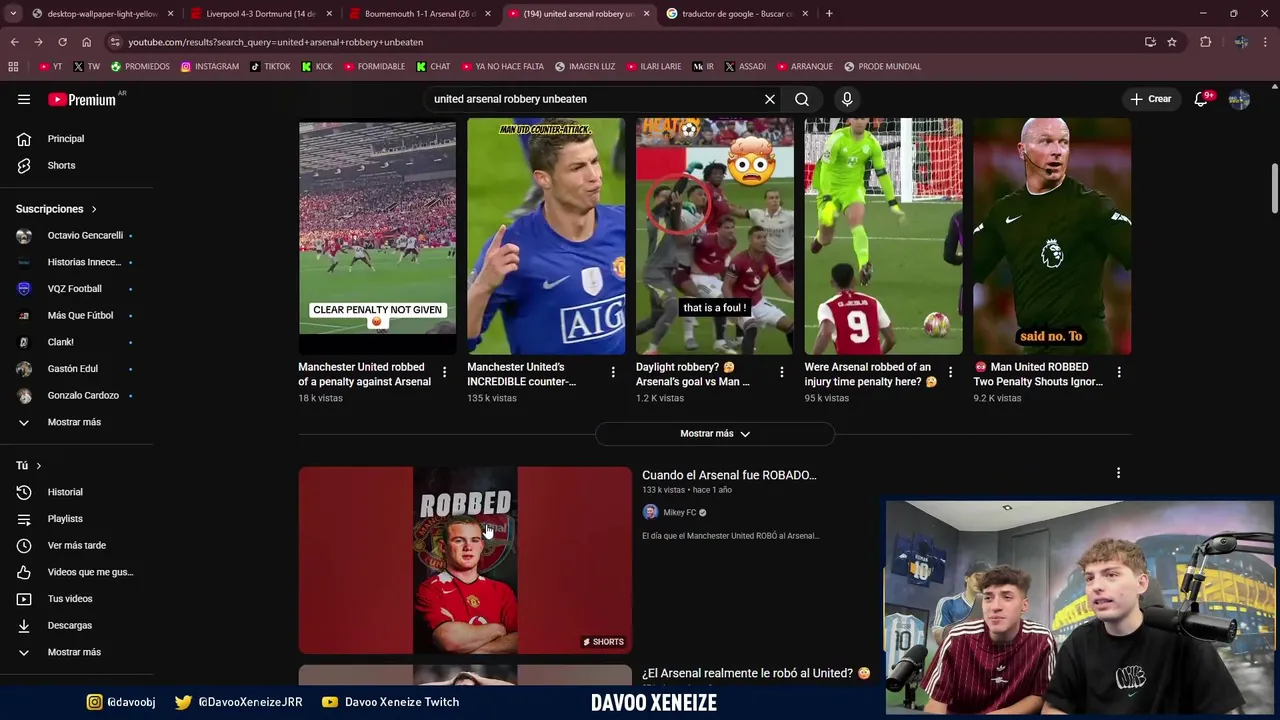Switch to desktop-wallpaper-light-yellow tab
Screen dimensions: 1280x720
pyautogui.click(x=101, y=14)
